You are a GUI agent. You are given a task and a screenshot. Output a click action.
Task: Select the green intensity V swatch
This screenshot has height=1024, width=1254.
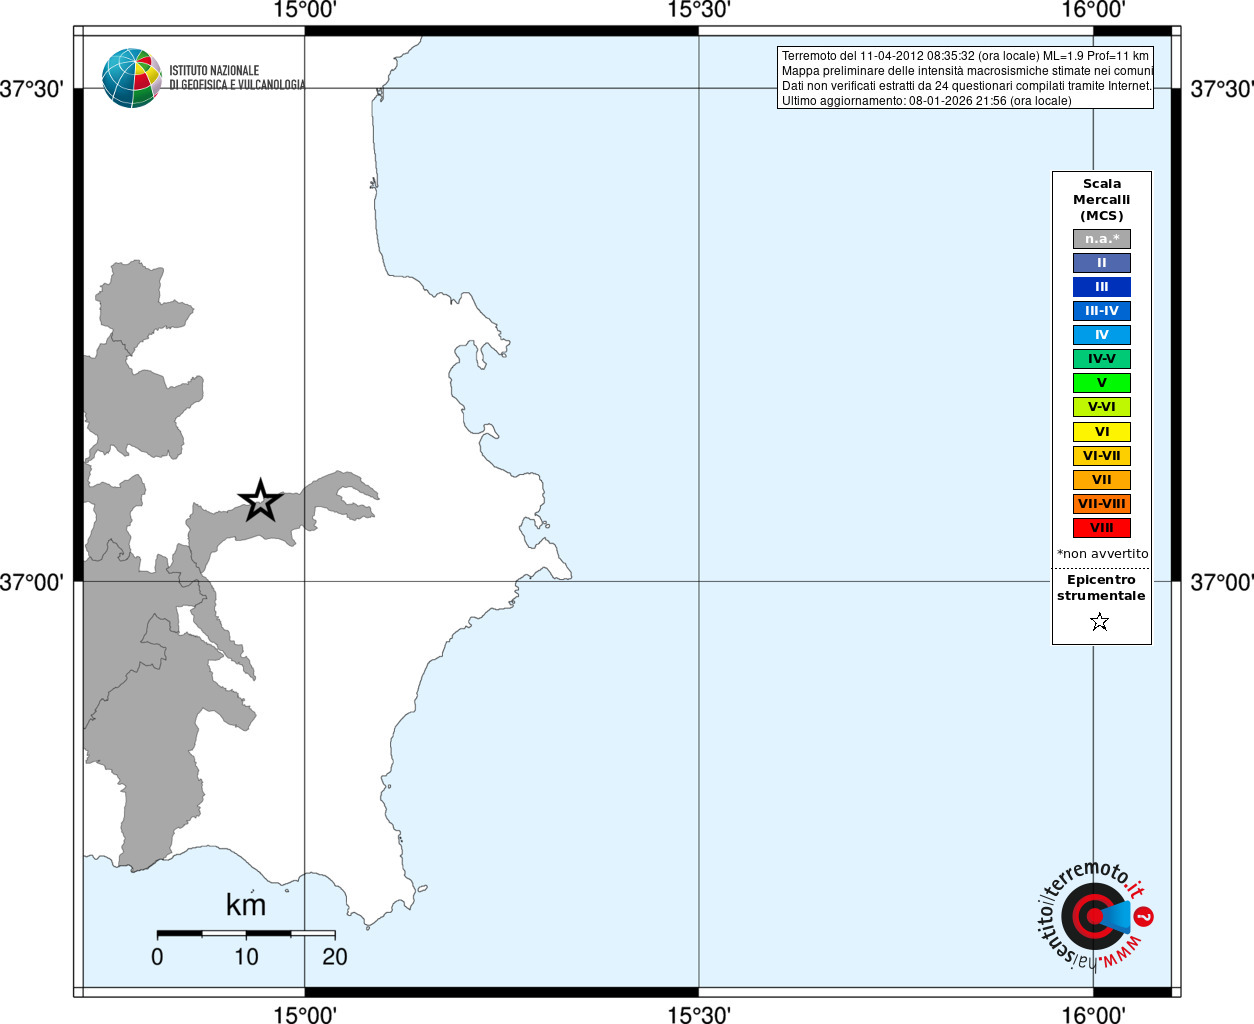1102,383
